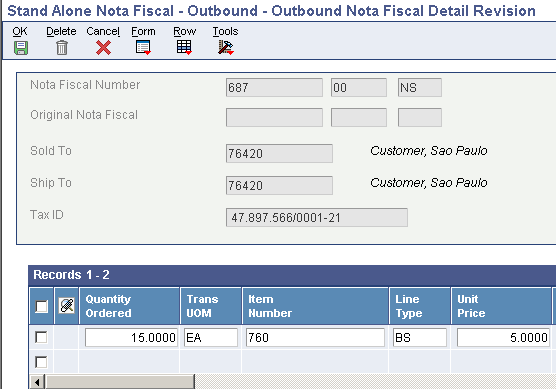Click the Cancel text label
Viewport: 556px width, 389px height.
[103, 32]
